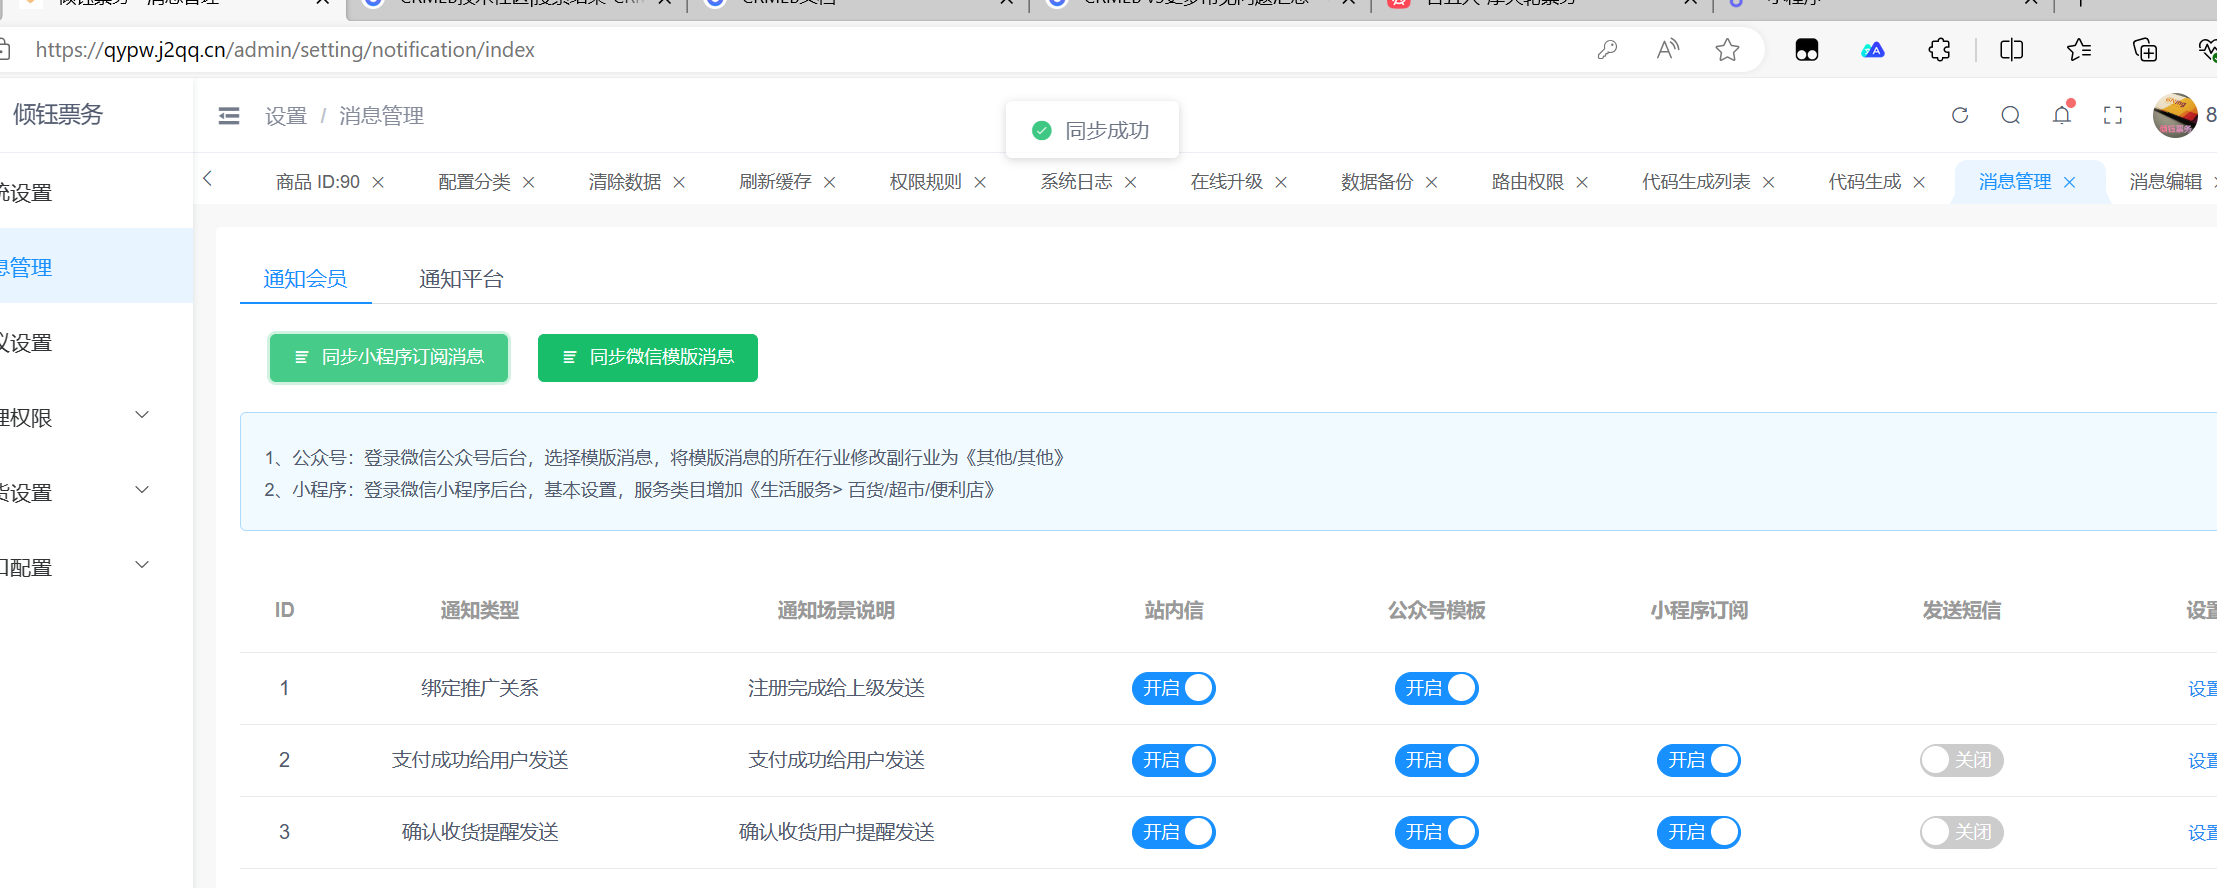
Task: Close the 路由权限 tab
Action: [1582, 182]
